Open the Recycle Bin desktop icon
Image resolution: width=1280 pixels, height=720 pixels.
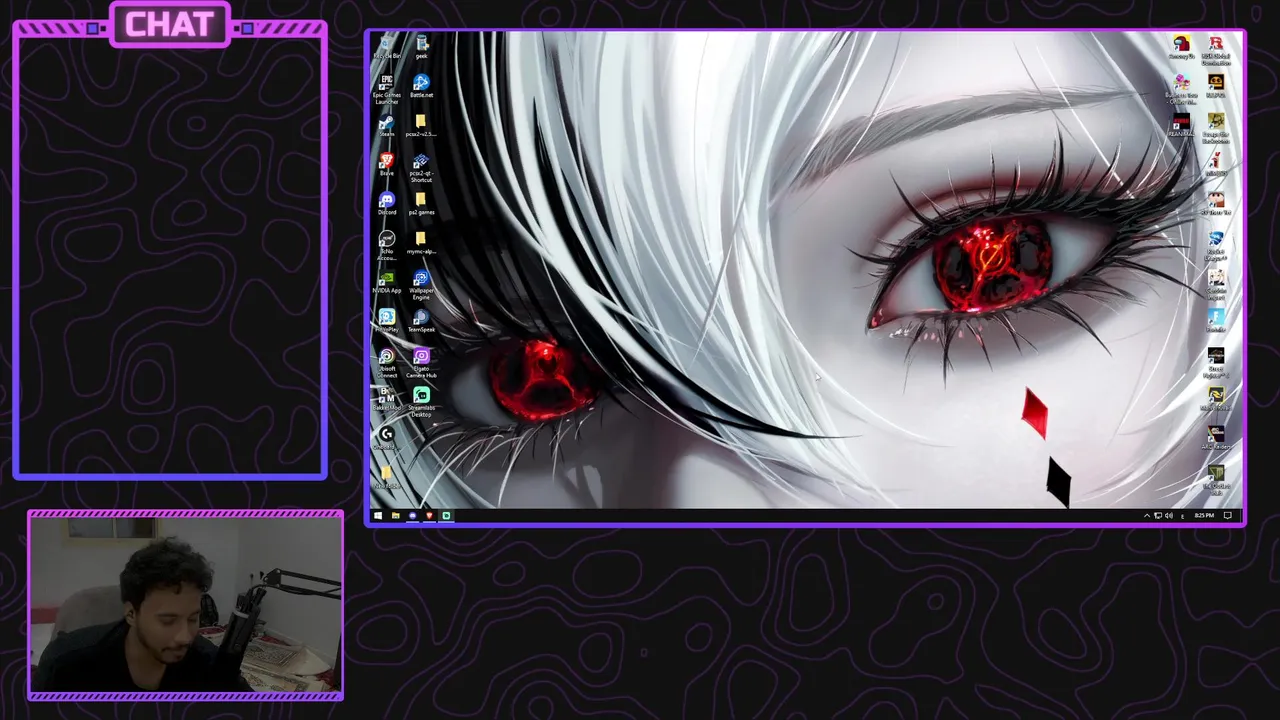click(387, 47)
